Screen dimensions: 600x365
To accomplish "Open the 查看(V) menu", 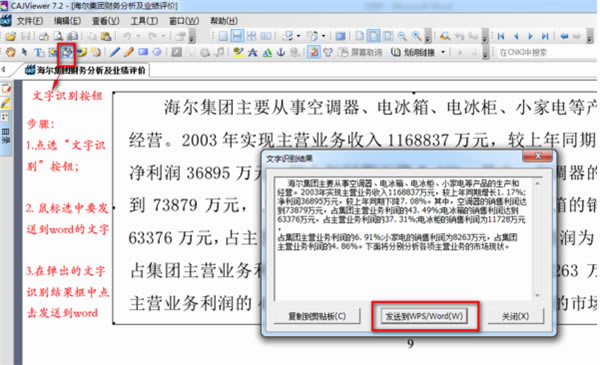I will 106,21.
